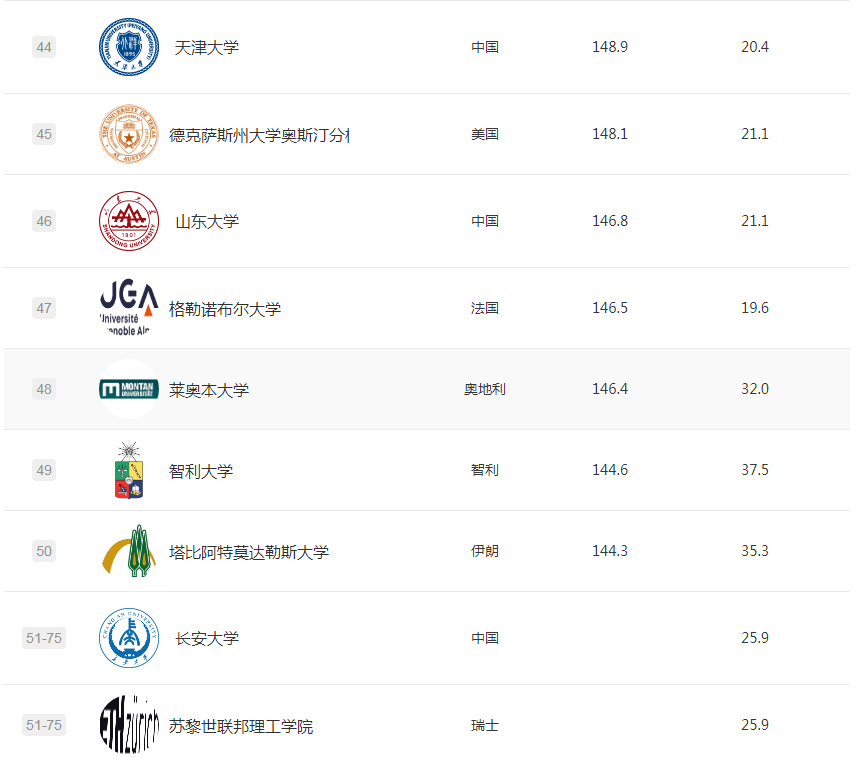Click the University of Texas at Austin seal
This screenshot has width=866, height=758.
pos(128,134)
